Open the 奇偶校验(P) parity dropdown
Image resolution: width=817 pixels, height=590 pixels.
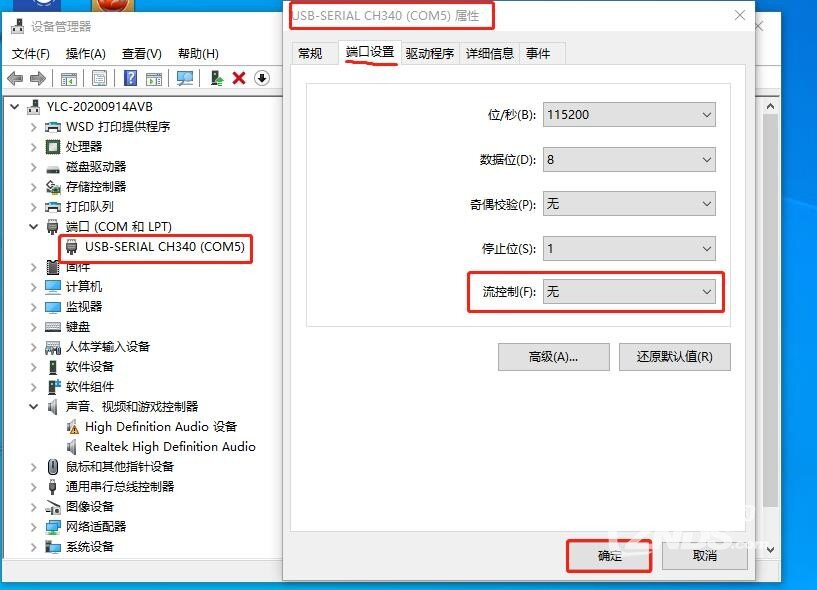[629, 204]
